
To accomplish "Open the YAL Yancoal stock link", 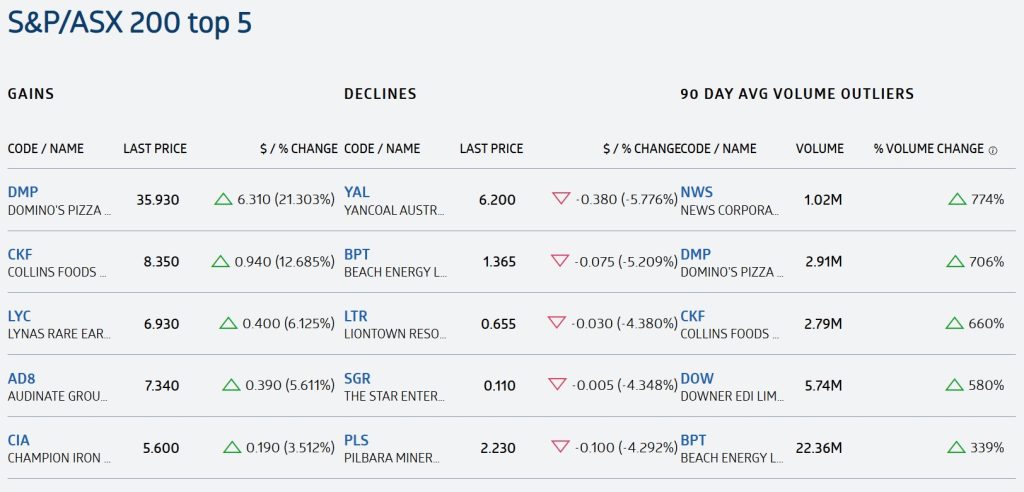I will (x=357, y=192).
